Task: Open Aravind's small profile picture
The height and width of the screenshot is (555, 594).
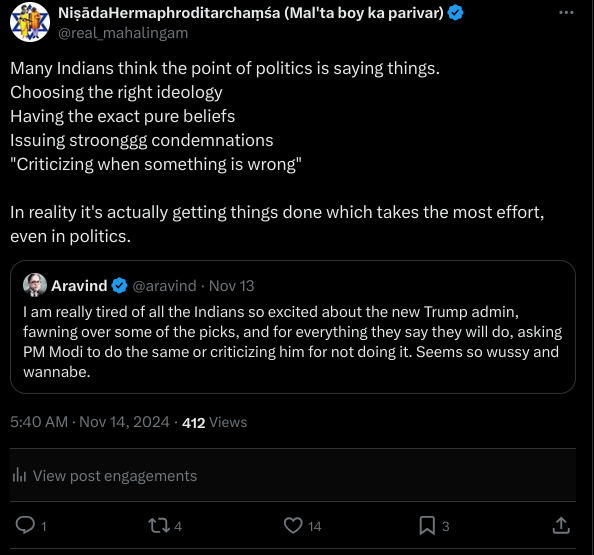Action: 35,285
